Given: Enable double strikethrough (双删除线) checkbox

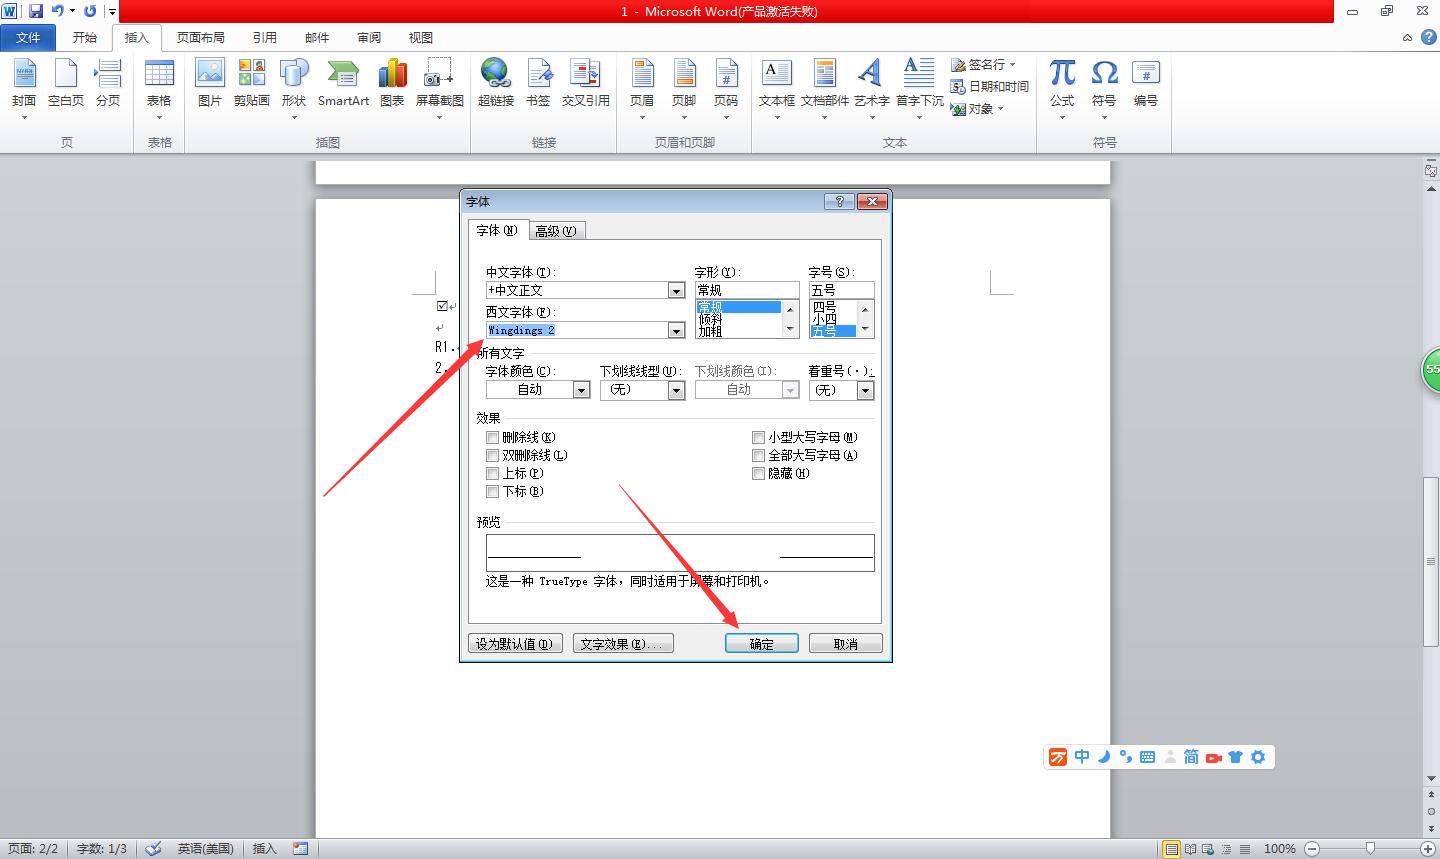Looking at the screenshot, I should click(x=492, y=455).
